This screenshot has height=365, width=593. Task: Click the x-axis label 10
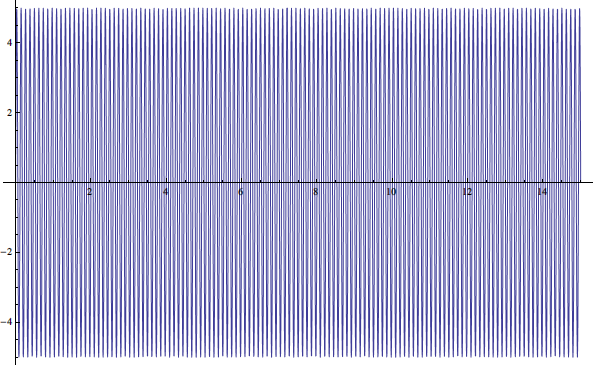point(391,192)
